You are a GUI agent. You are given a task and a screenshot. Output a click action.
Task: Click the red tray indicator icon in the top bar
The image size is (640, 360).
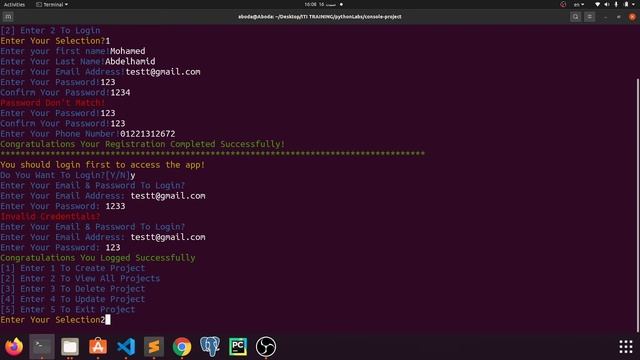pos(563,4)
